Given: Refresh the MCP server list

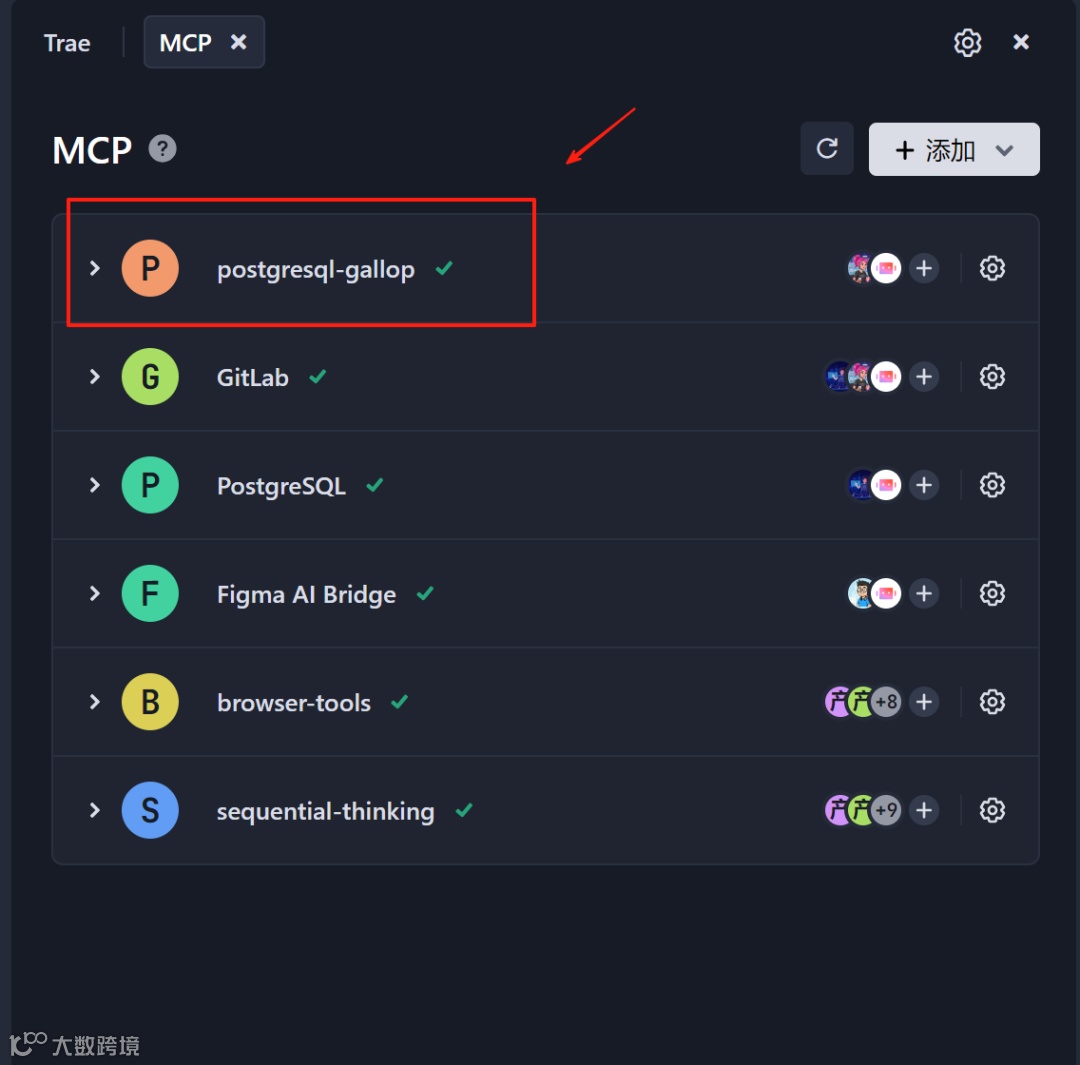Looking at the screenshot, I should (x=827, y=149).
